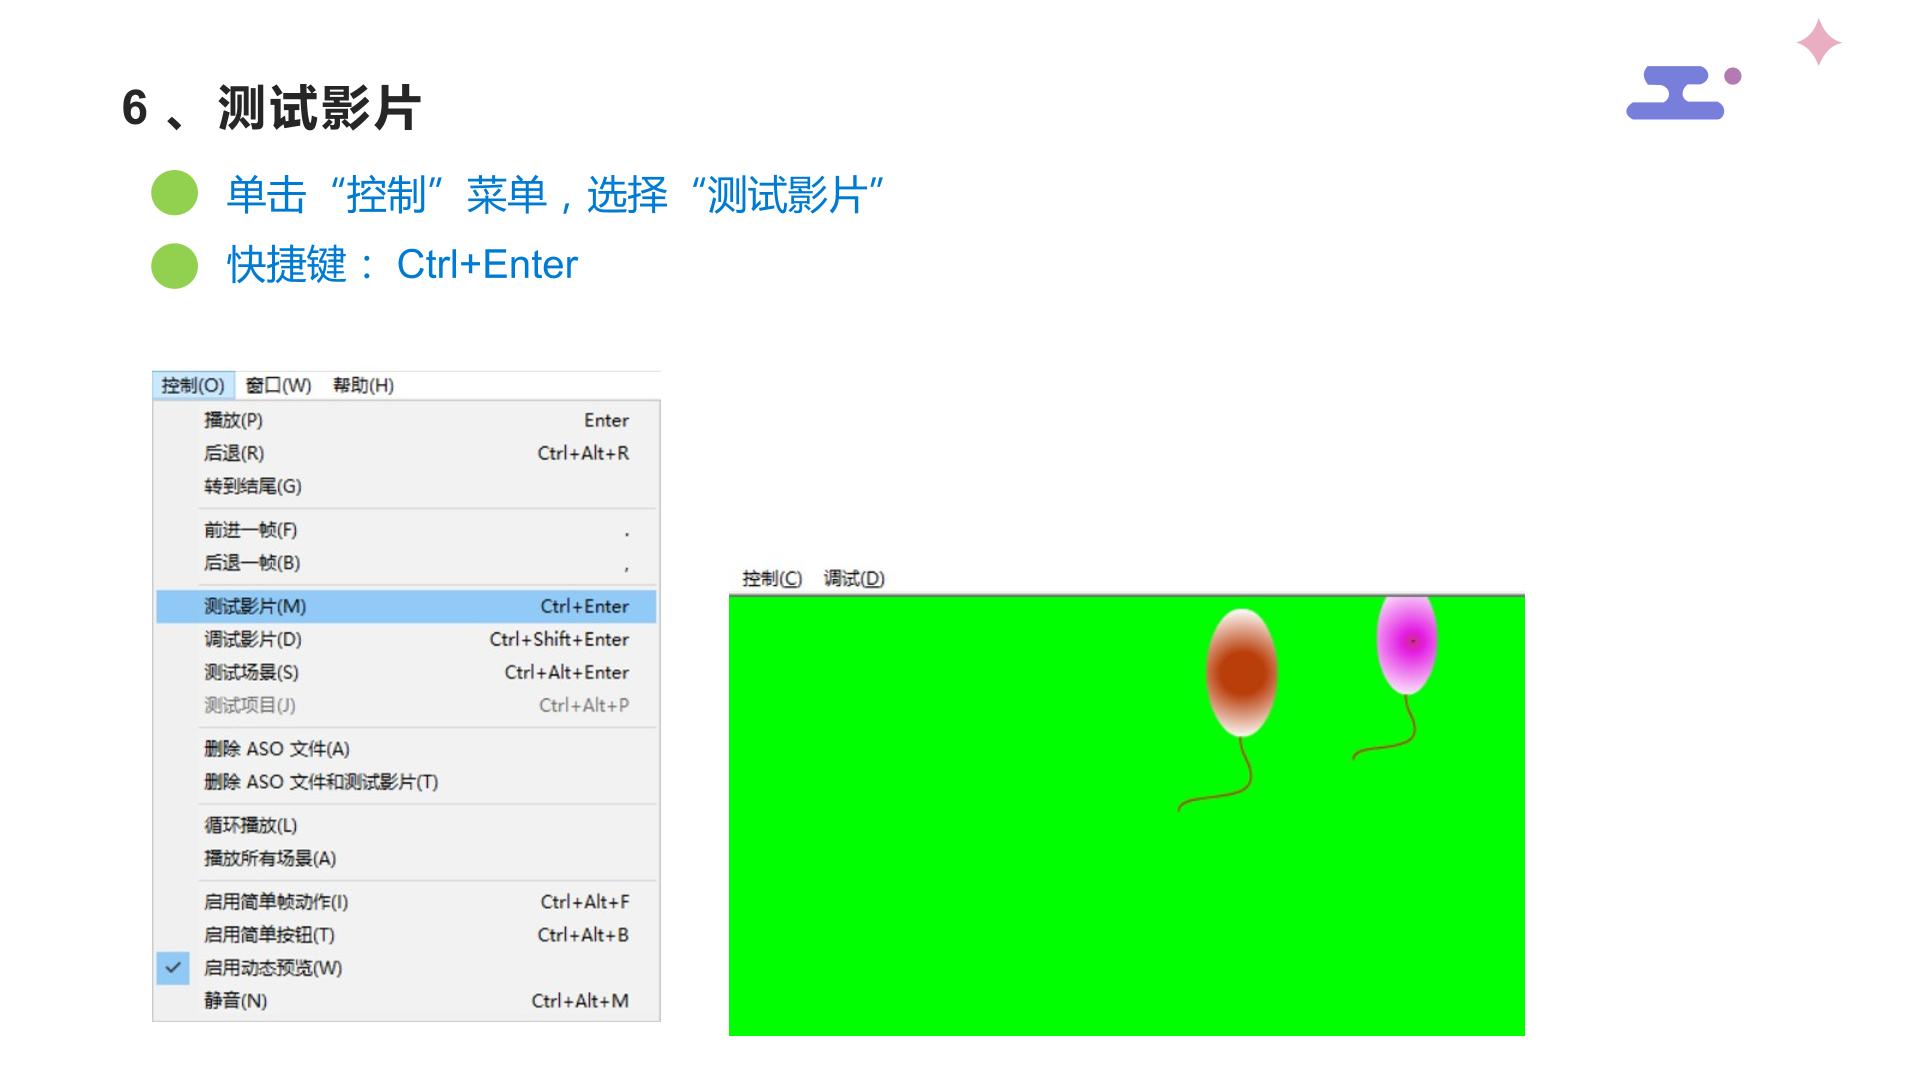
Task: Choose 删除 ASO 文件(A)
Action: (406, 749)
